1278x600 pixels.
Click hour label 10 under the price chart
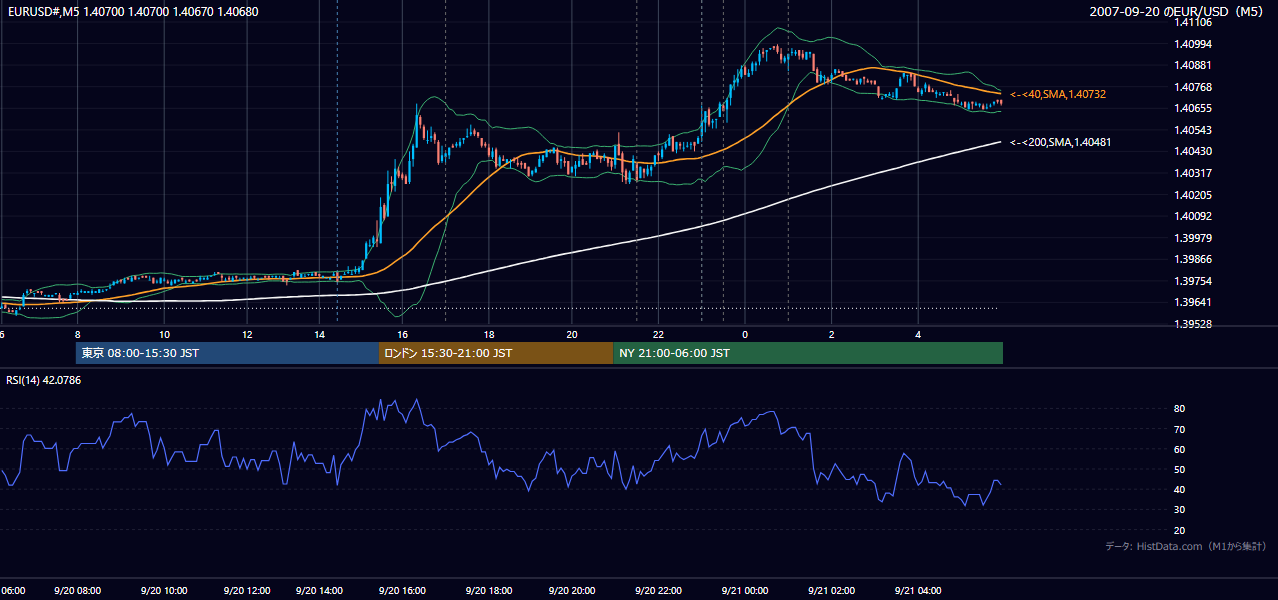(x=164, y=334)
